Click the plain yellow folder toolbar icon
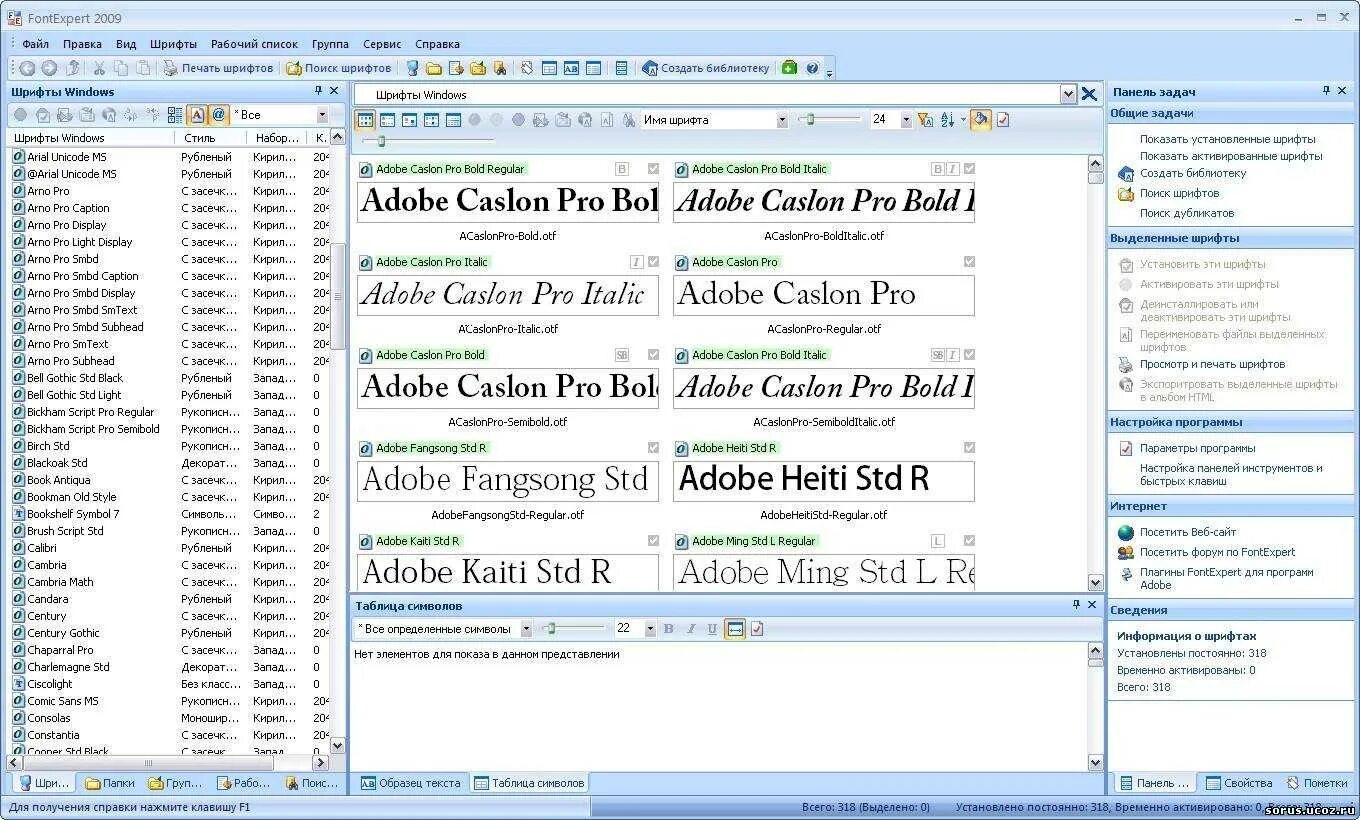This screenshot has width=1360, height=820. (434, 68)
